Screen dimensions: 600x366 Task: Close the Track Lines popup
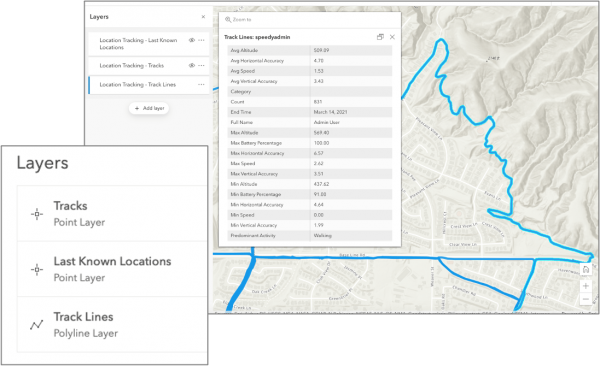[392, 37]
